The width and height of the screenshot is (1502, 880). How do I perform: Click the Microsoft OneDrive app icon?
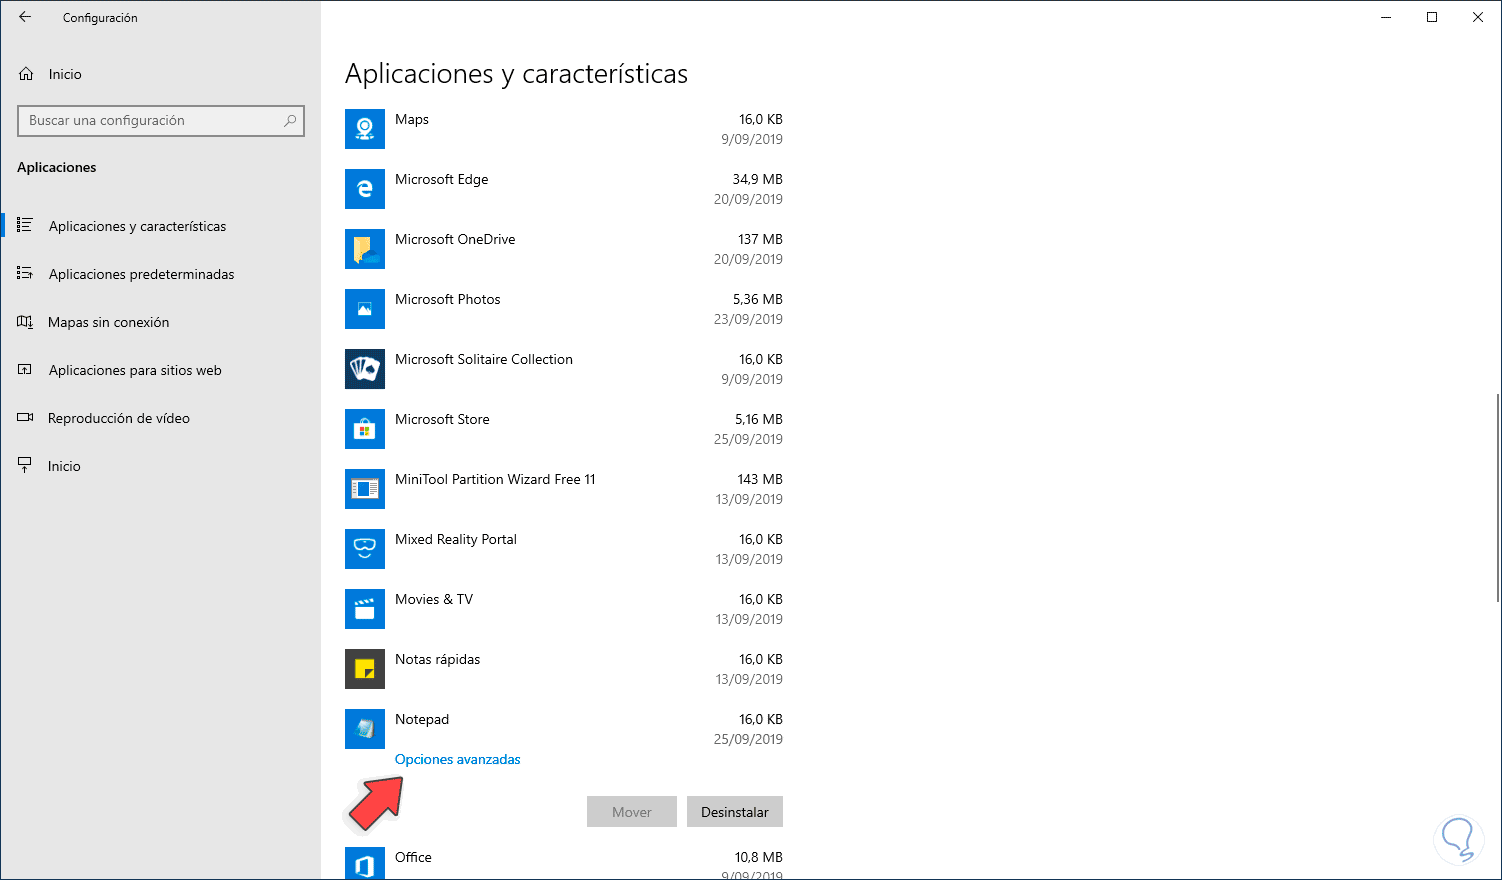point(365,249)
